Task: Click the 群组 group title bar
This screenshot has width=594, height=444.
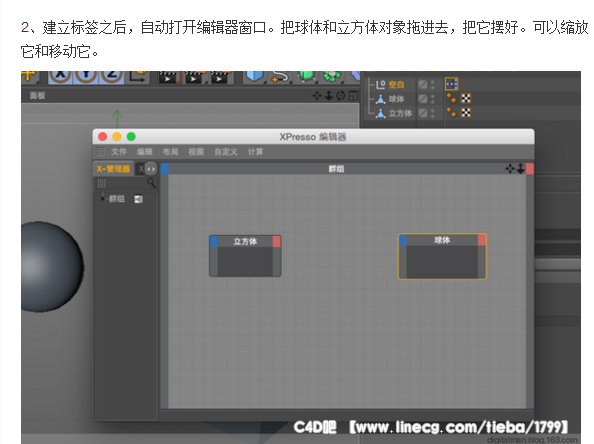Action: 336,169
